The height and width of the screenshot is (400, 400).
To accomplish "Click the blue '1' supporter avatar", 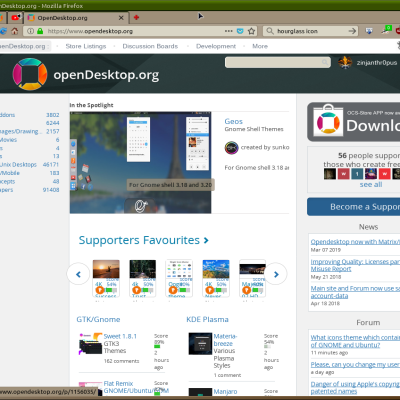I will [x=357, y=174].
